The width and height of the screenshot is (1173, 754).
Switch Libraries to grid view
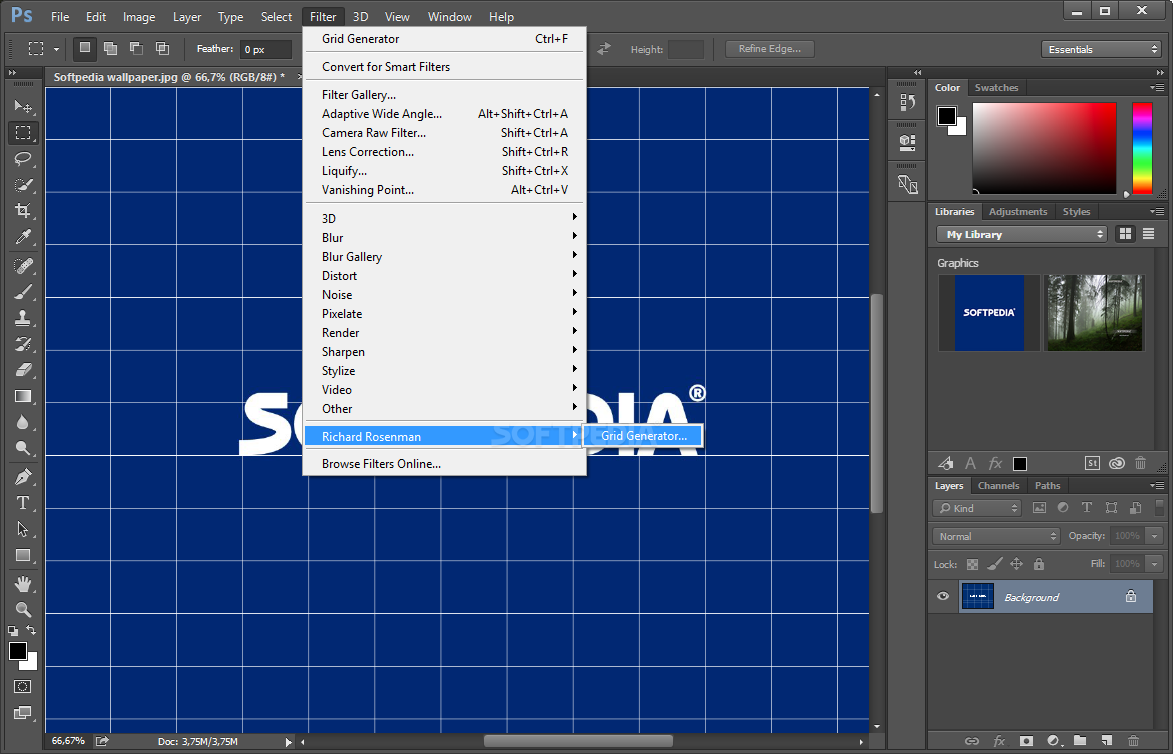1125,234
